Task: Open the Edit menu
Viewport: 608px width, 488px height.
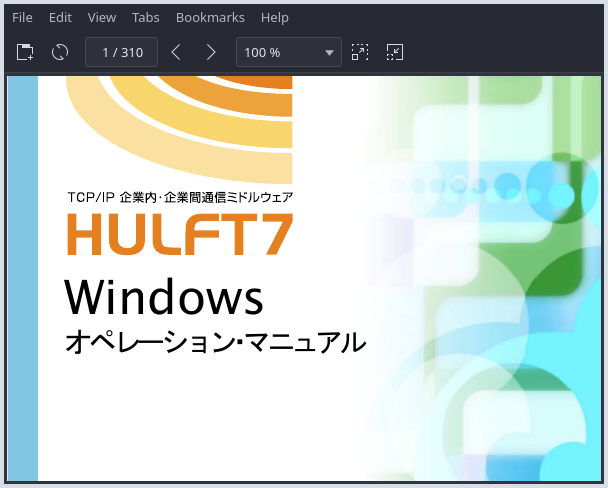Action: pyautogui.click(x=60, y=17)
